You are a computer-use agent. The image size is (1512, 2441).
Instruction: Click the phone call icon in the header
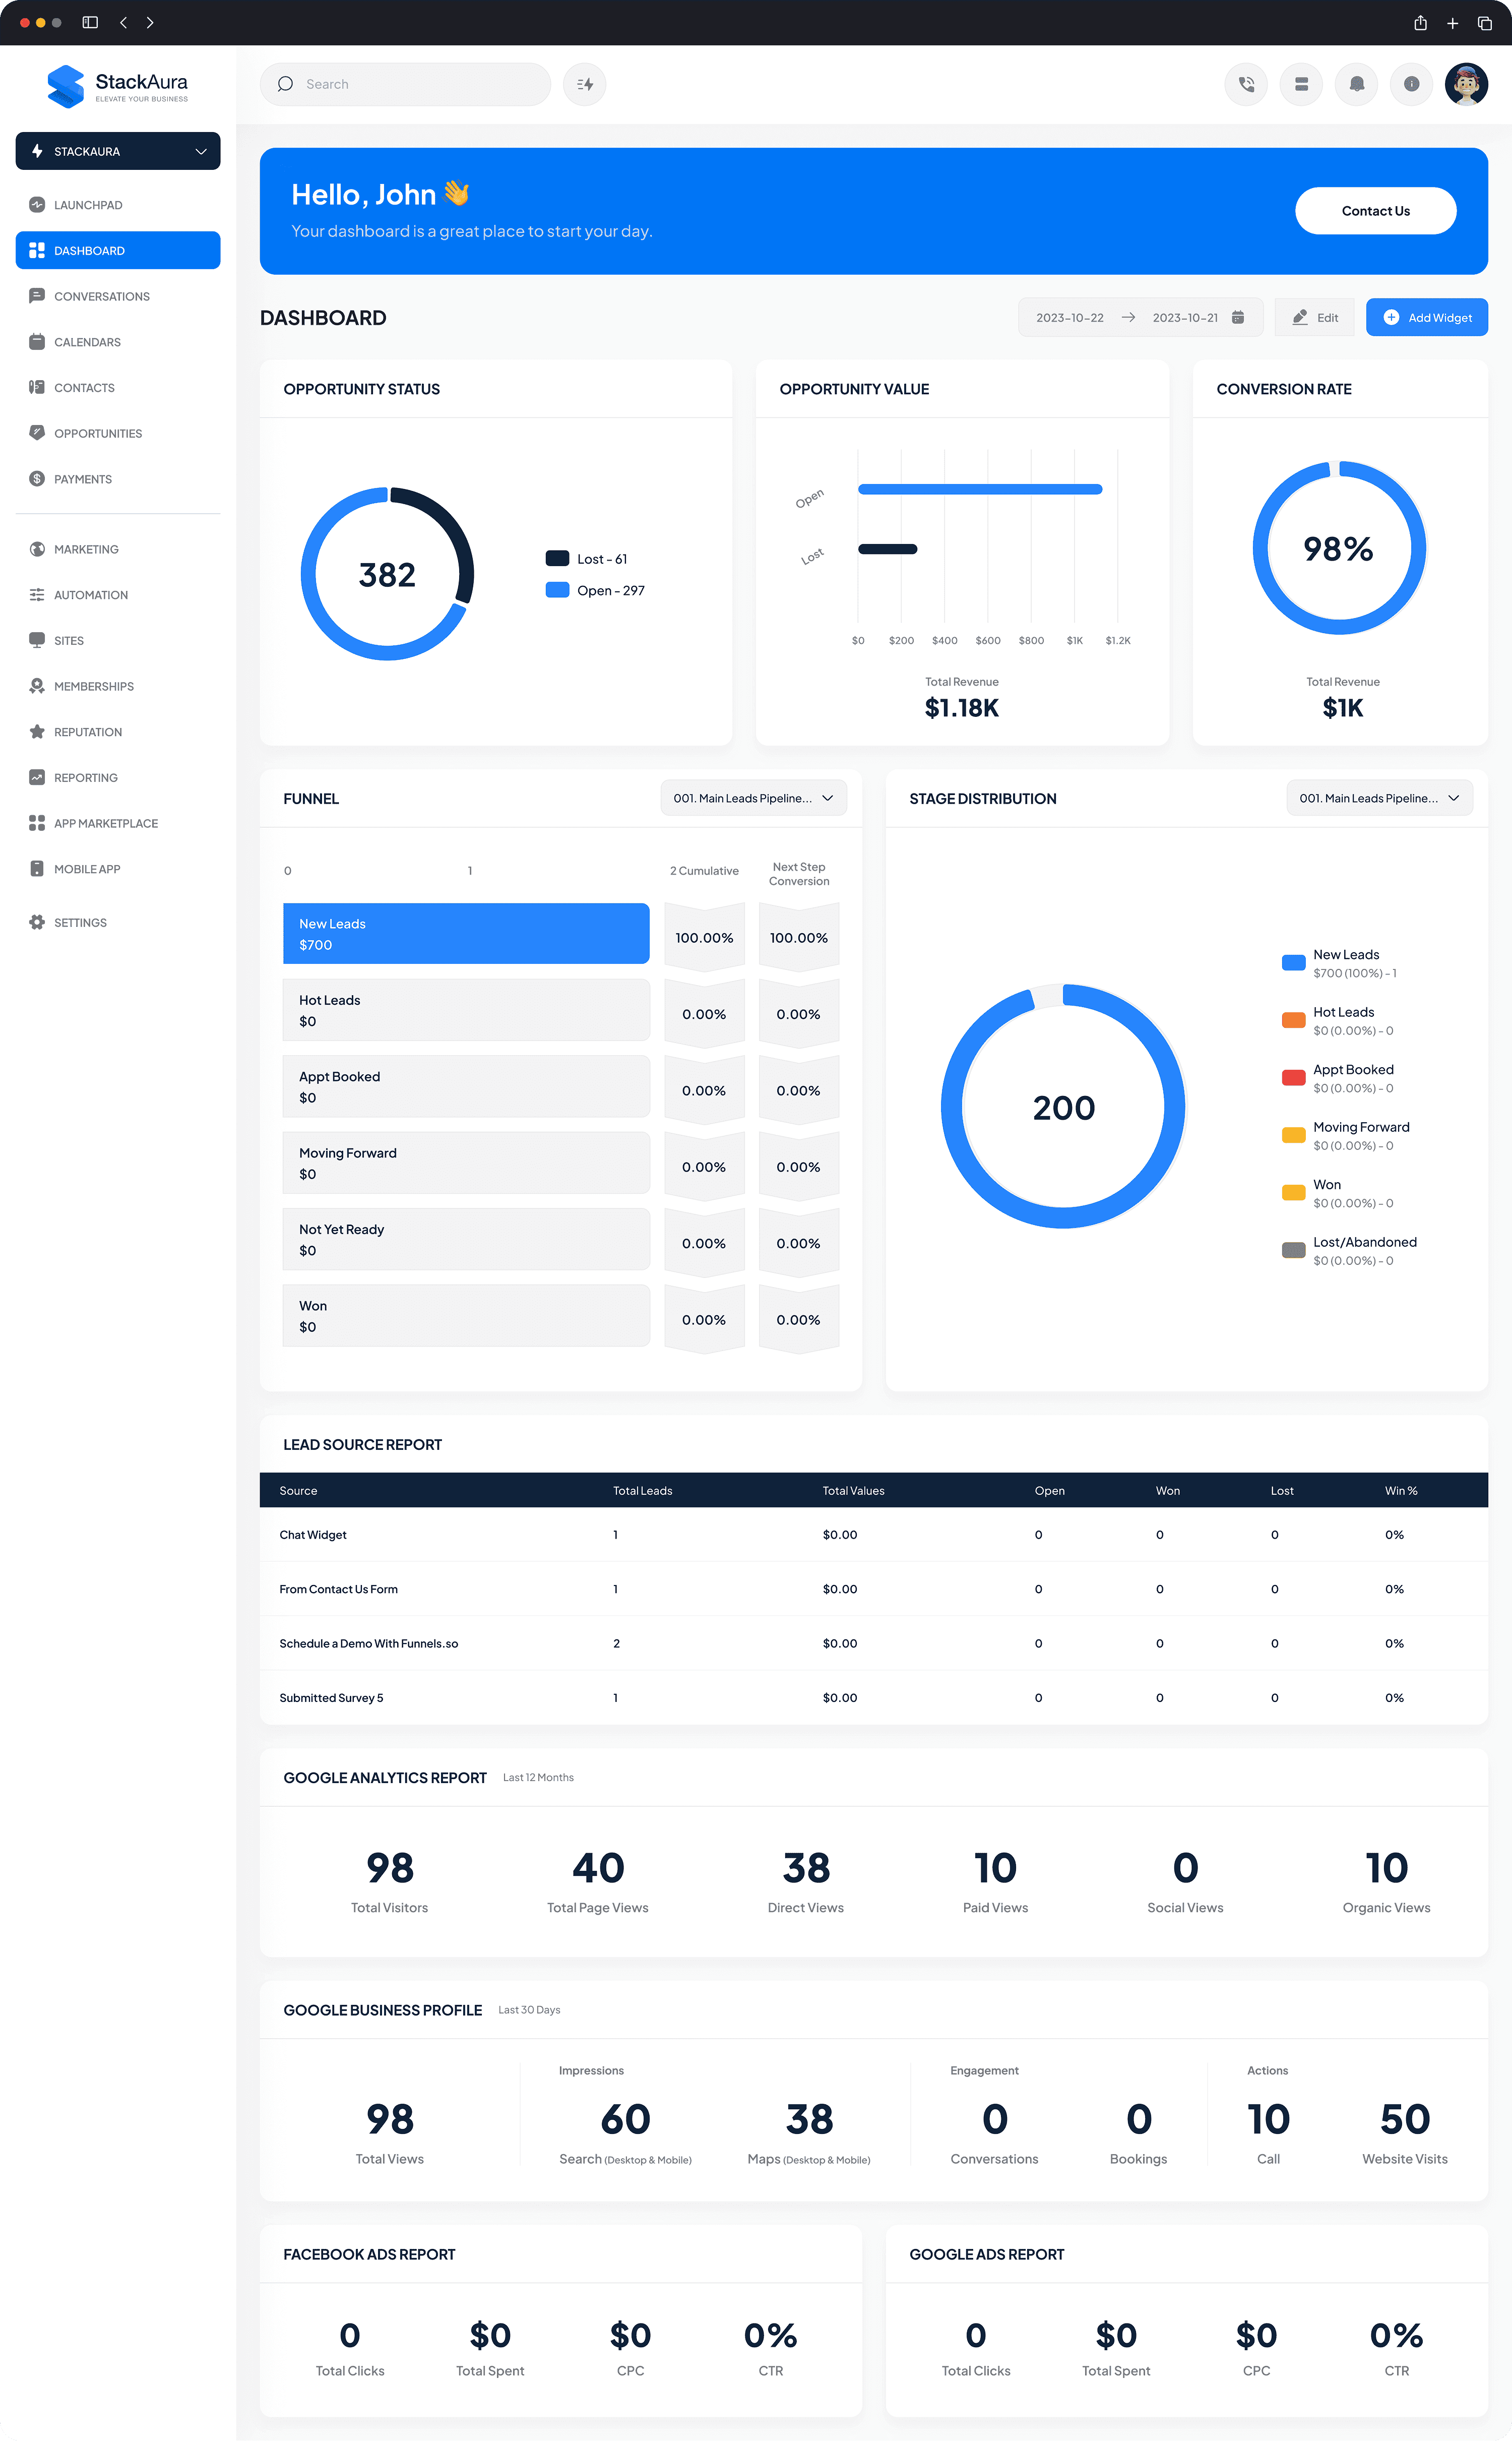pyautogui.click(x=1246, y=84)
